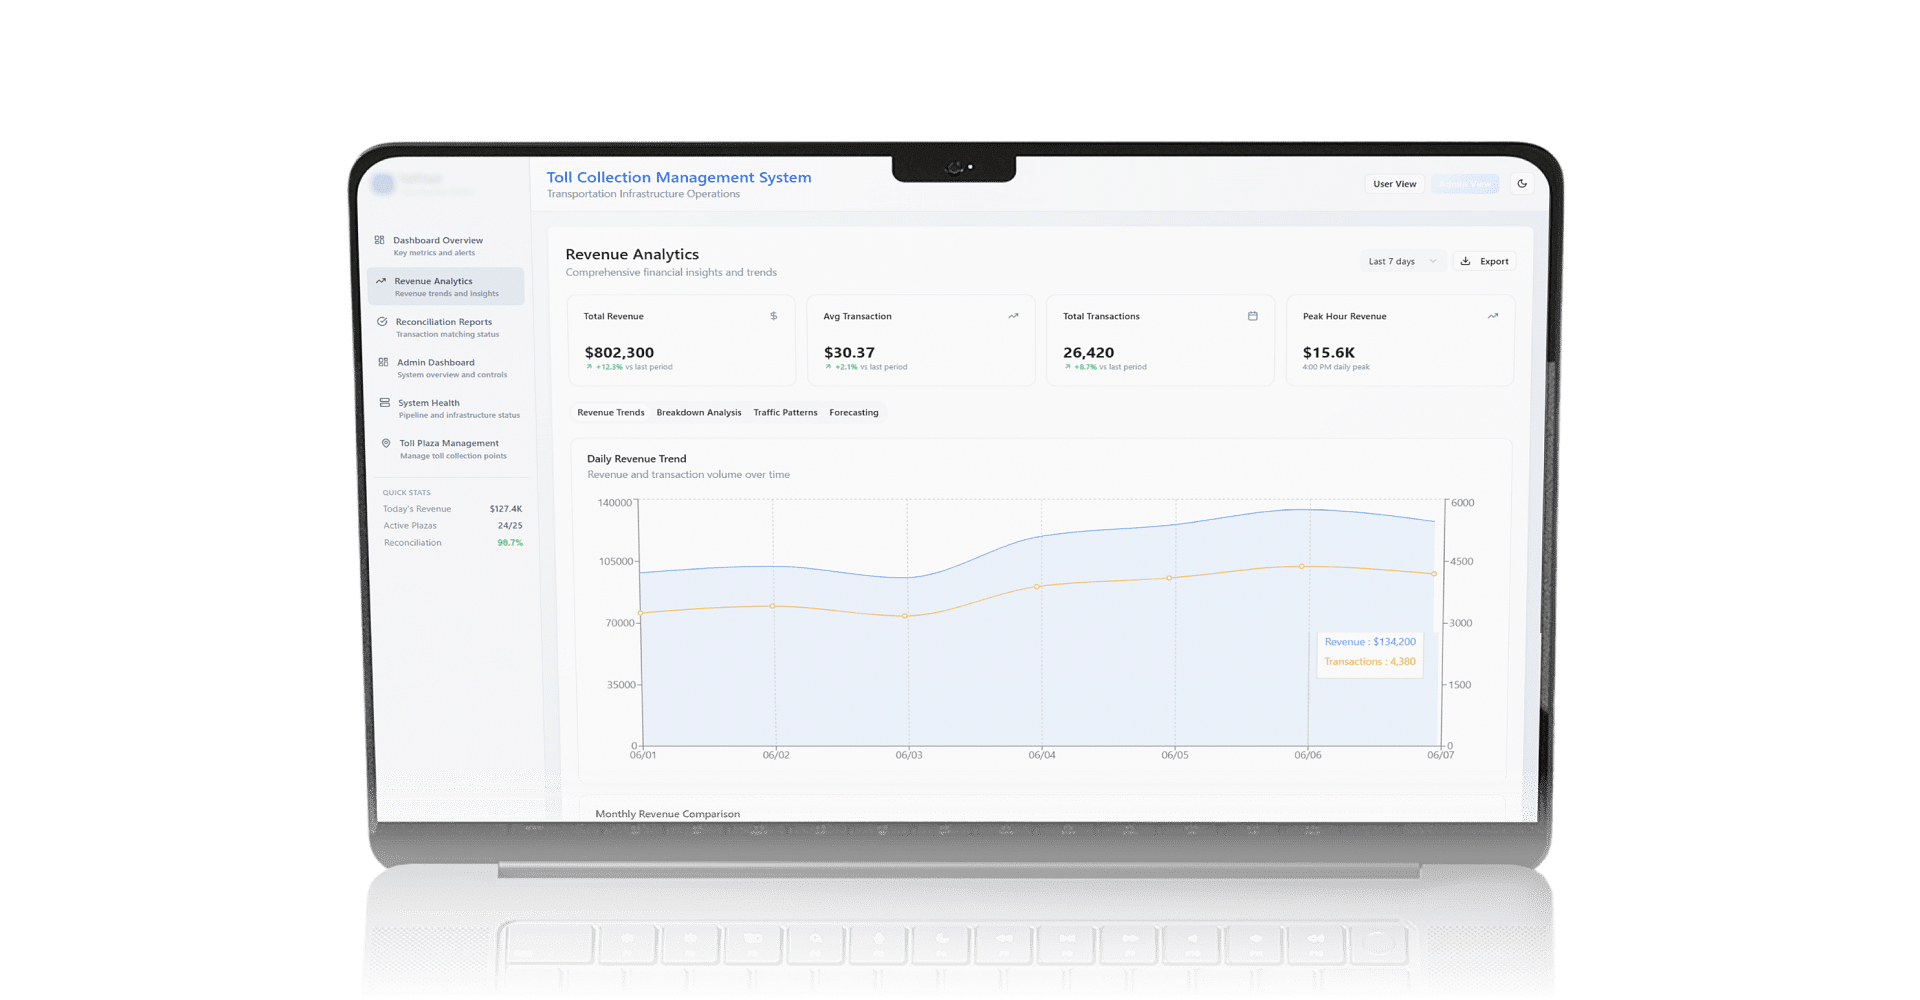Switch to Traffic Patterns tab
The image size is (1920, 1000).
[x=785, y=412]
